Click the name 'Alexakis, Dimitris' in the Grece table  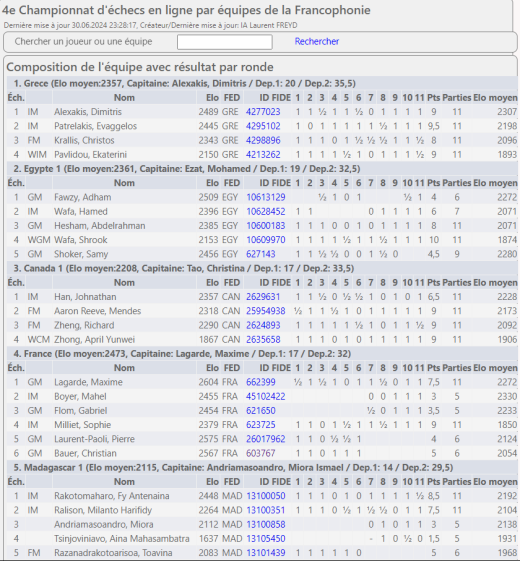88,112
